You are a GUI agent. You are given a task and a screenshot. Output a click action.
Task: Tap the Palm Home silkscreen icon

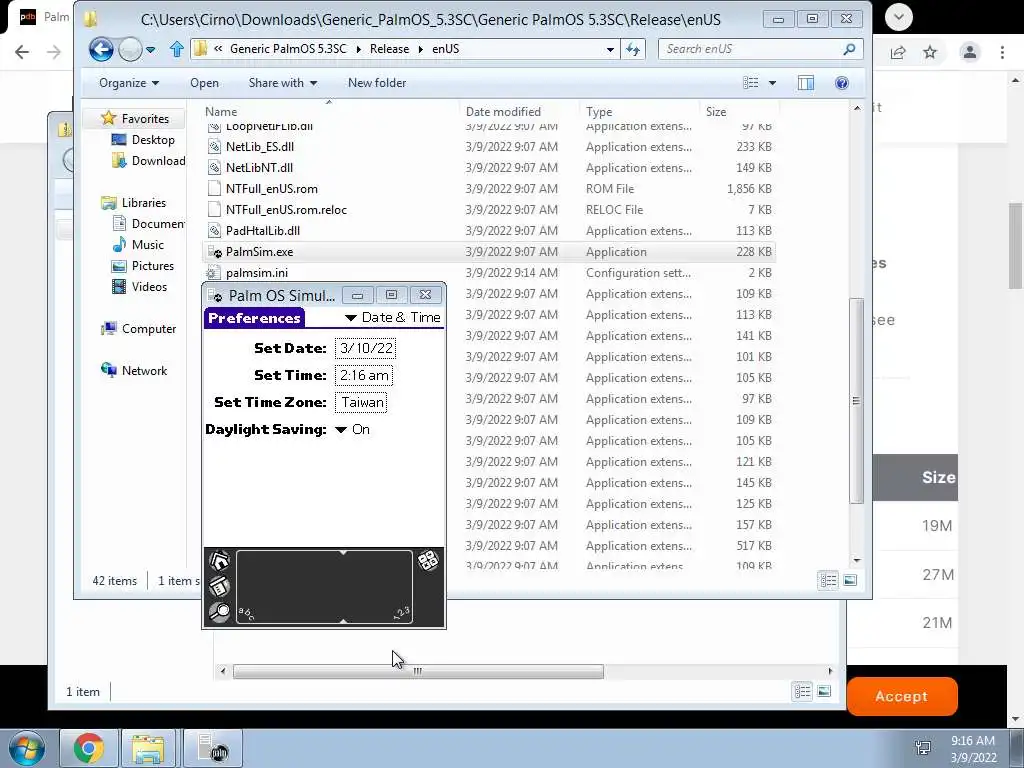coord(219,560)
